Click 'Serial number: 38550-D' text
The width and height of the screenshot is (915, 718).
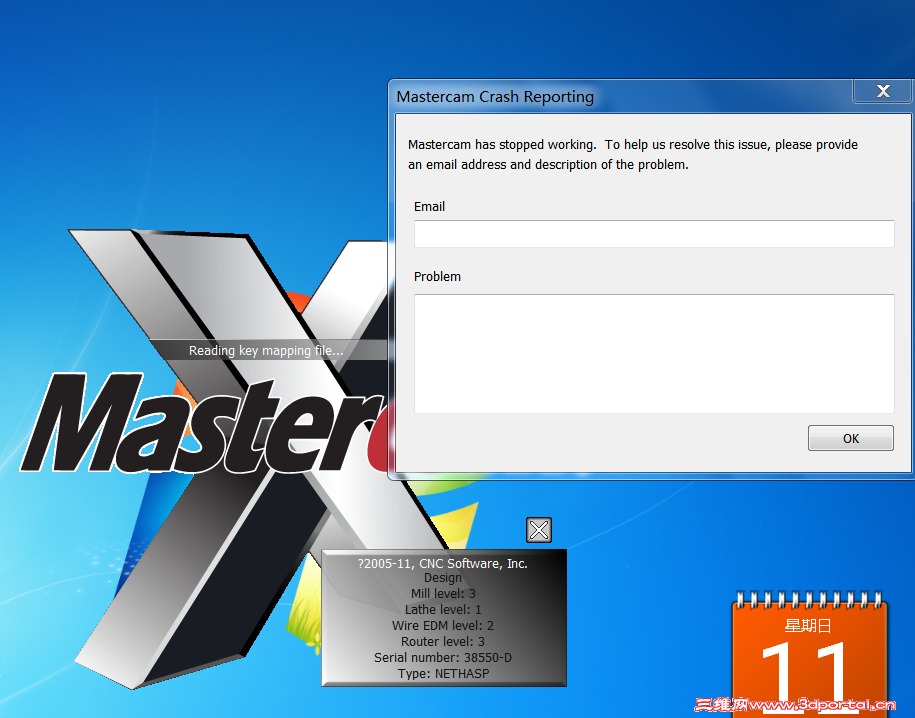coord(442,658)
